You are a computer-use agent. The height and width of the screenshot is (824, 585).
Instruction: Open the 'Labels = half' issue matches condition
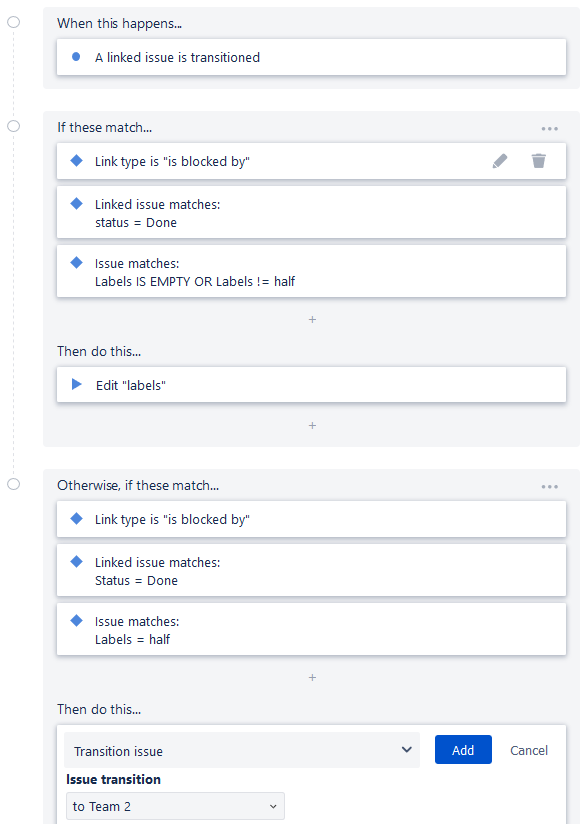312,630
